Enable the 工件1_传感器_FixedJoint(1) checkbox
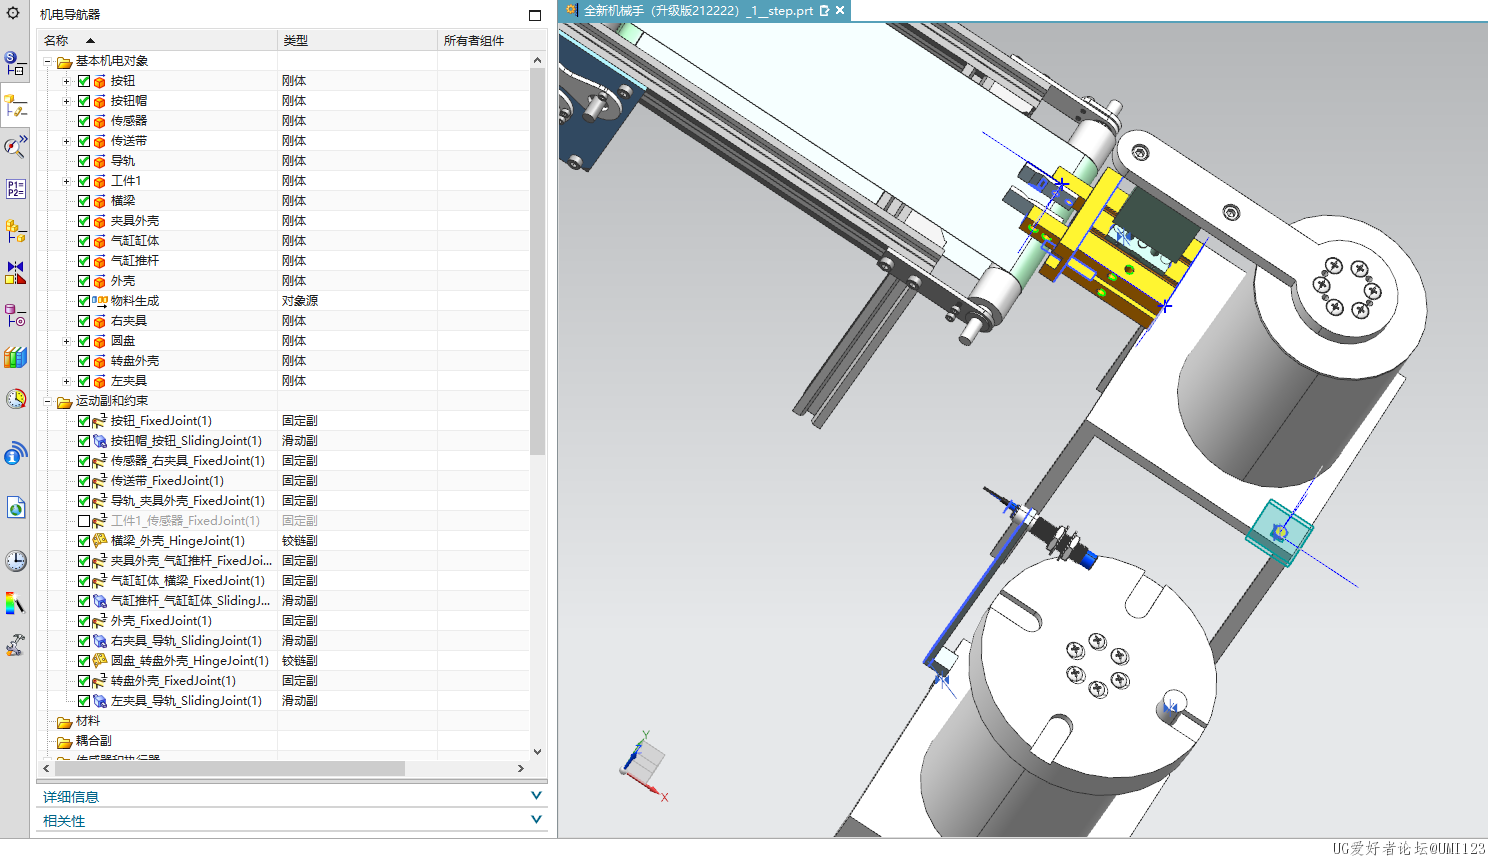 84,521
